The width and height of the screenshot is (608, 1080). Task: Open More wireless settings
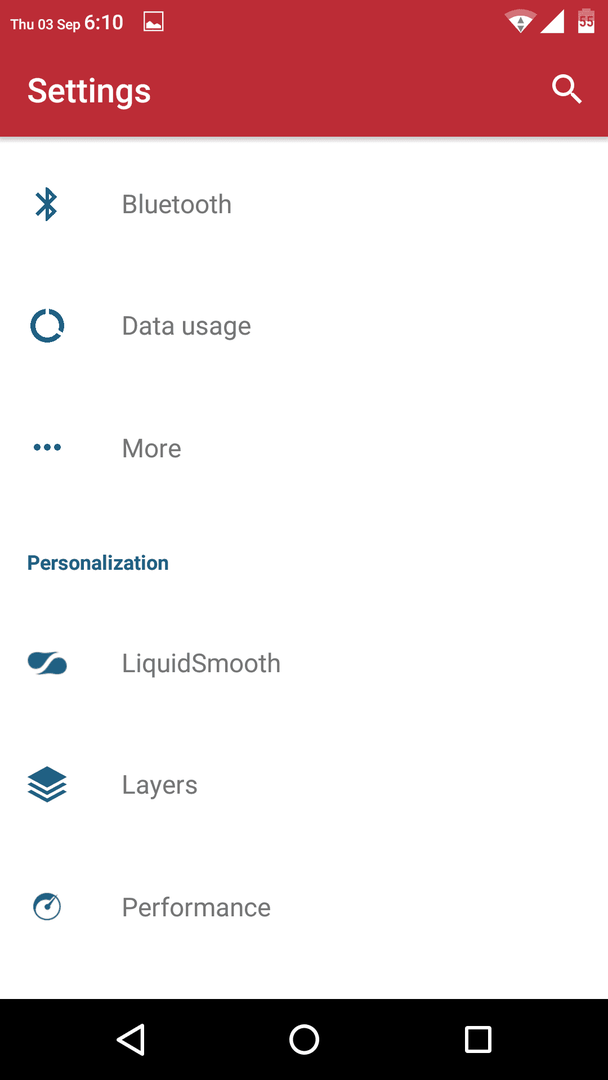pos(304,448)
